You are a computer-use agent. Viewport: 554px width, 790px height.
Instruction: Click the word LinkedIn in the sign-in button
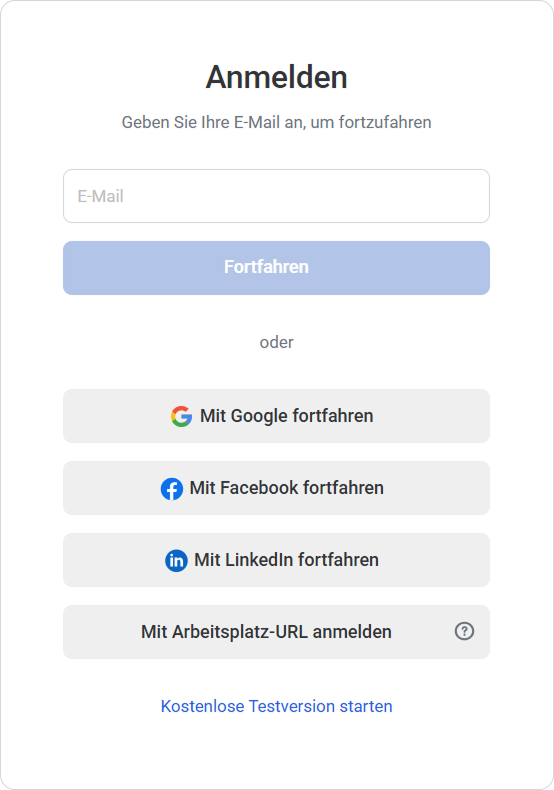[259, 560]
